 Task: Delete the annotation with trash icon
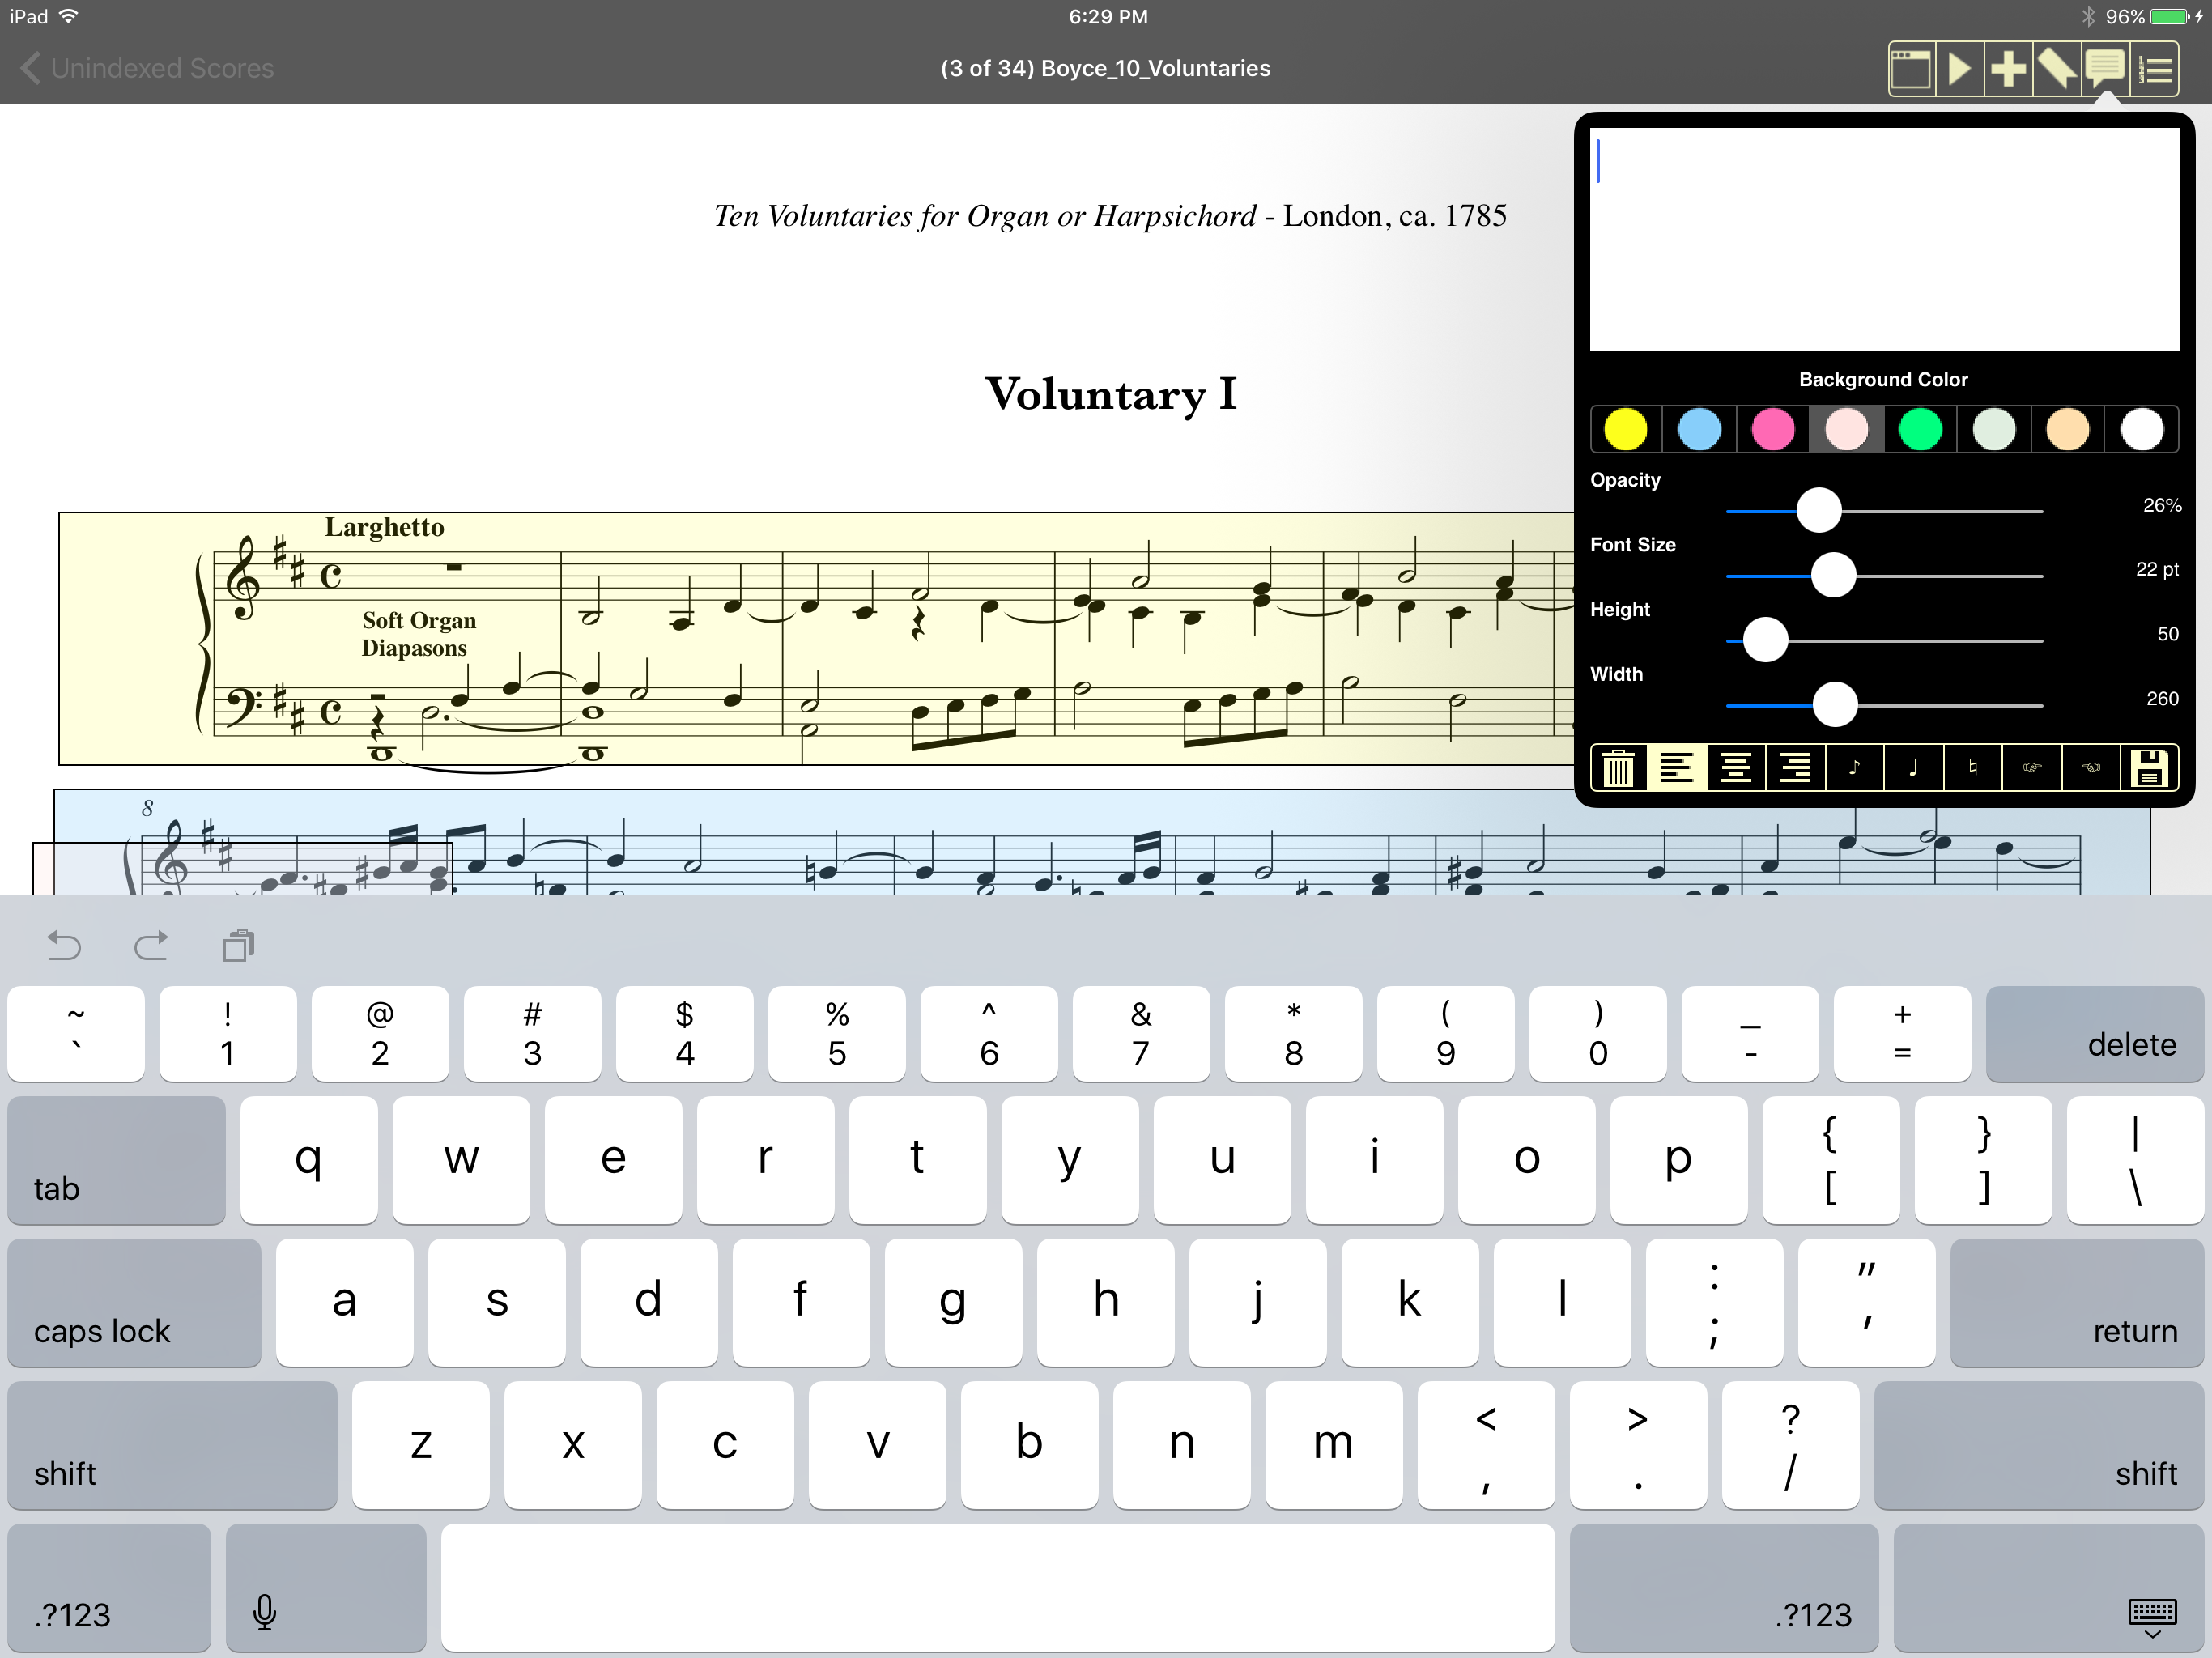coord(1618,768)
